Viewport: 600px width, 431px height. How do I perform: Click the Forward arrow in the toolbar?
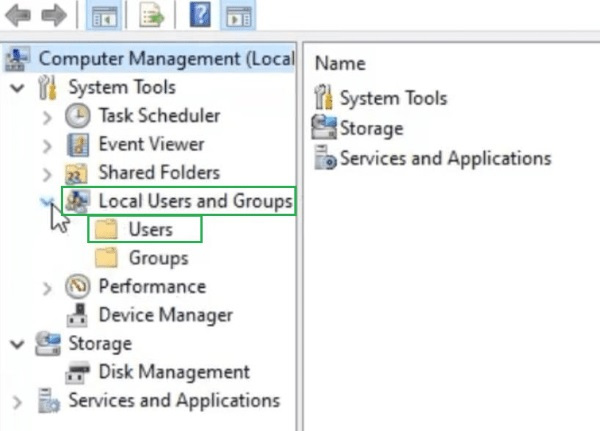pos(54,16)
